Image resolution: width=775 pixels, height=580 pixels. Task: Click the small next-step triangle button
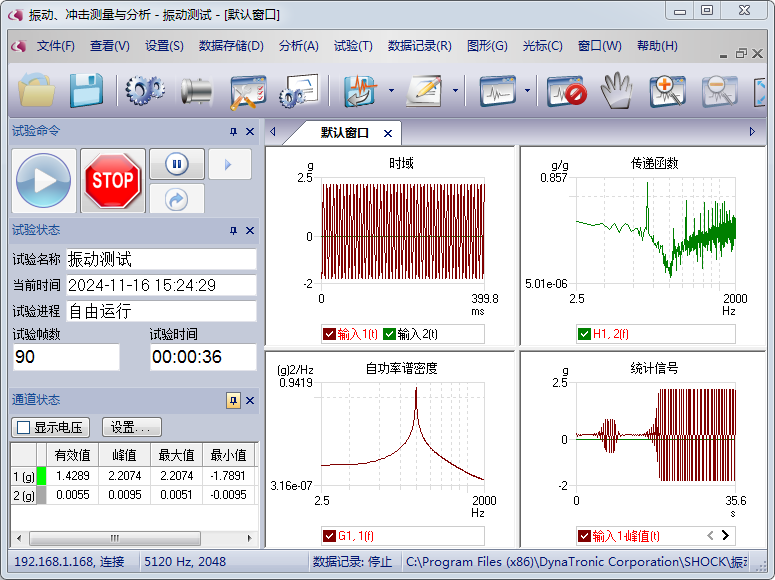[229, 164]
